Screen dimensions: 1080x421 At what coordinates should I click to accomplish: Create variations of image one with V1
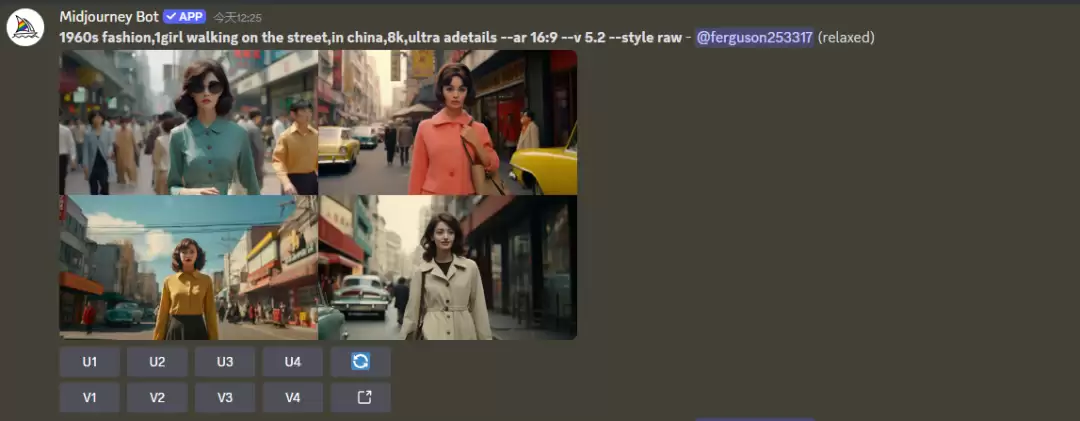(89, 398)
